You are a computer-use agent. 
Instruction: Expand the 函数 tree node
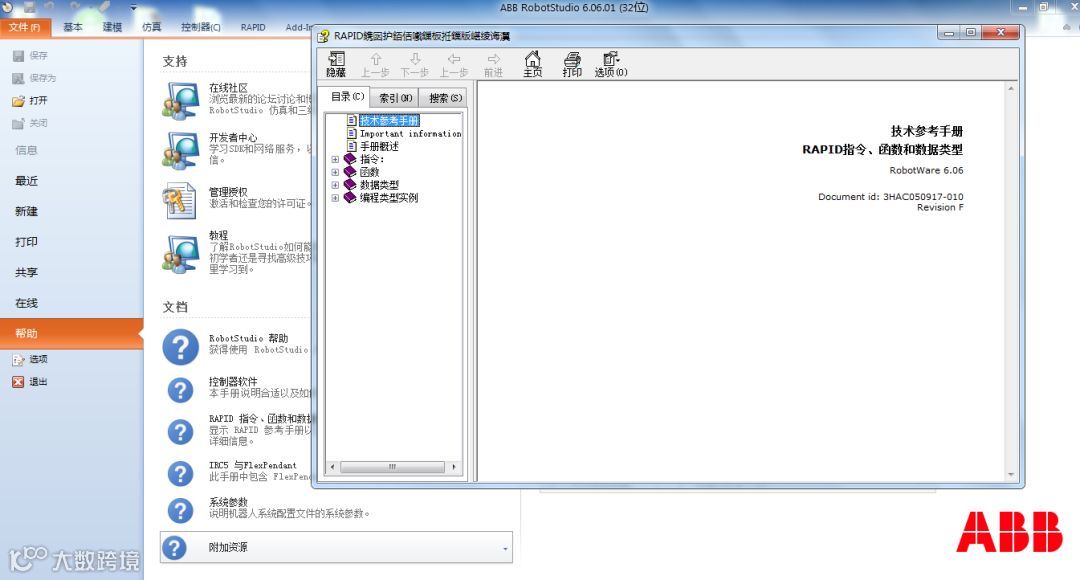(335, 172)
